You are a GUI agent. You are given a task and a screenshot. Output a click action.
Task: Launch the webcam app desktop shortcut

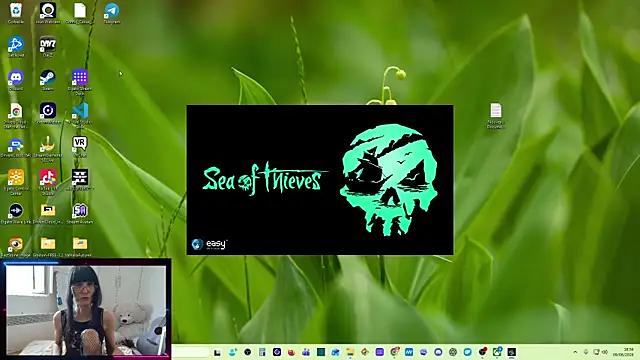(48, 13)
